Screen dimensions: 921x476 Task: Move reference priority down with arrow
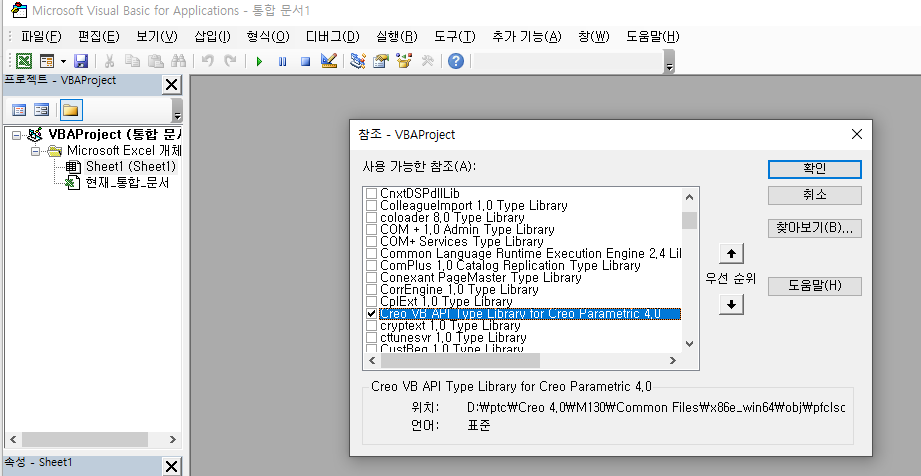click(x=731, y=304)
